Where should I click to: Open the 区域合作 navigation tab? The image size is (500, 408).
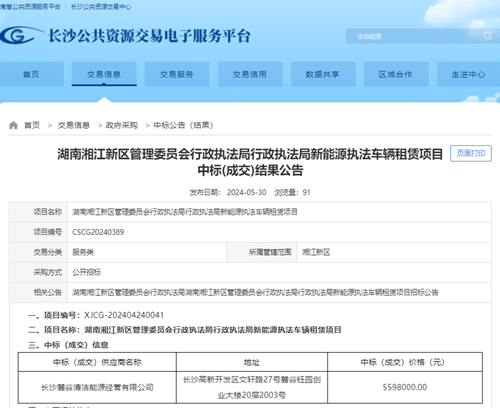click(x=396, y=74)
